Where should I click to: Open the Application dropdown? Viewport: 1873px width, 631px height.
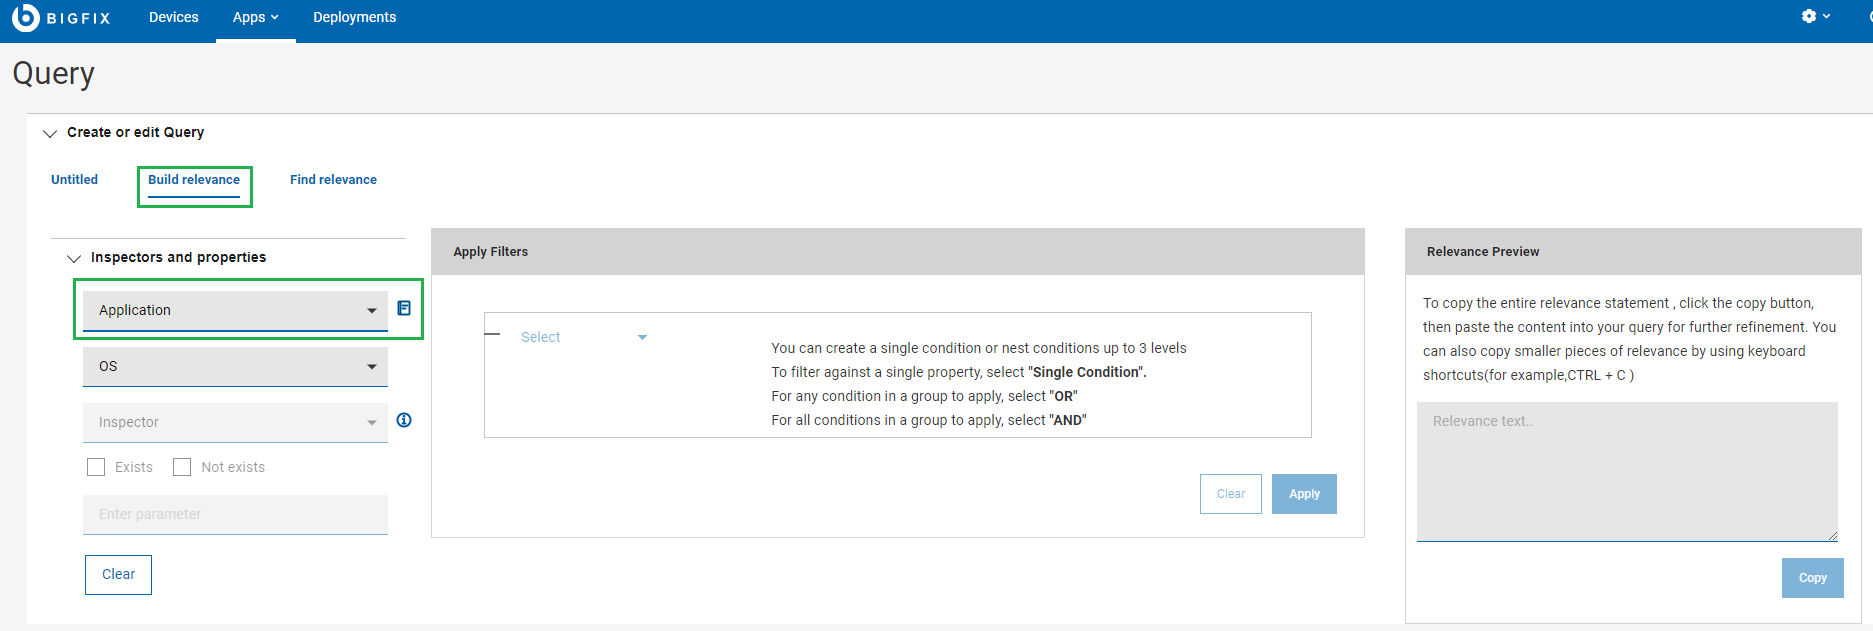tap(235, 310)
